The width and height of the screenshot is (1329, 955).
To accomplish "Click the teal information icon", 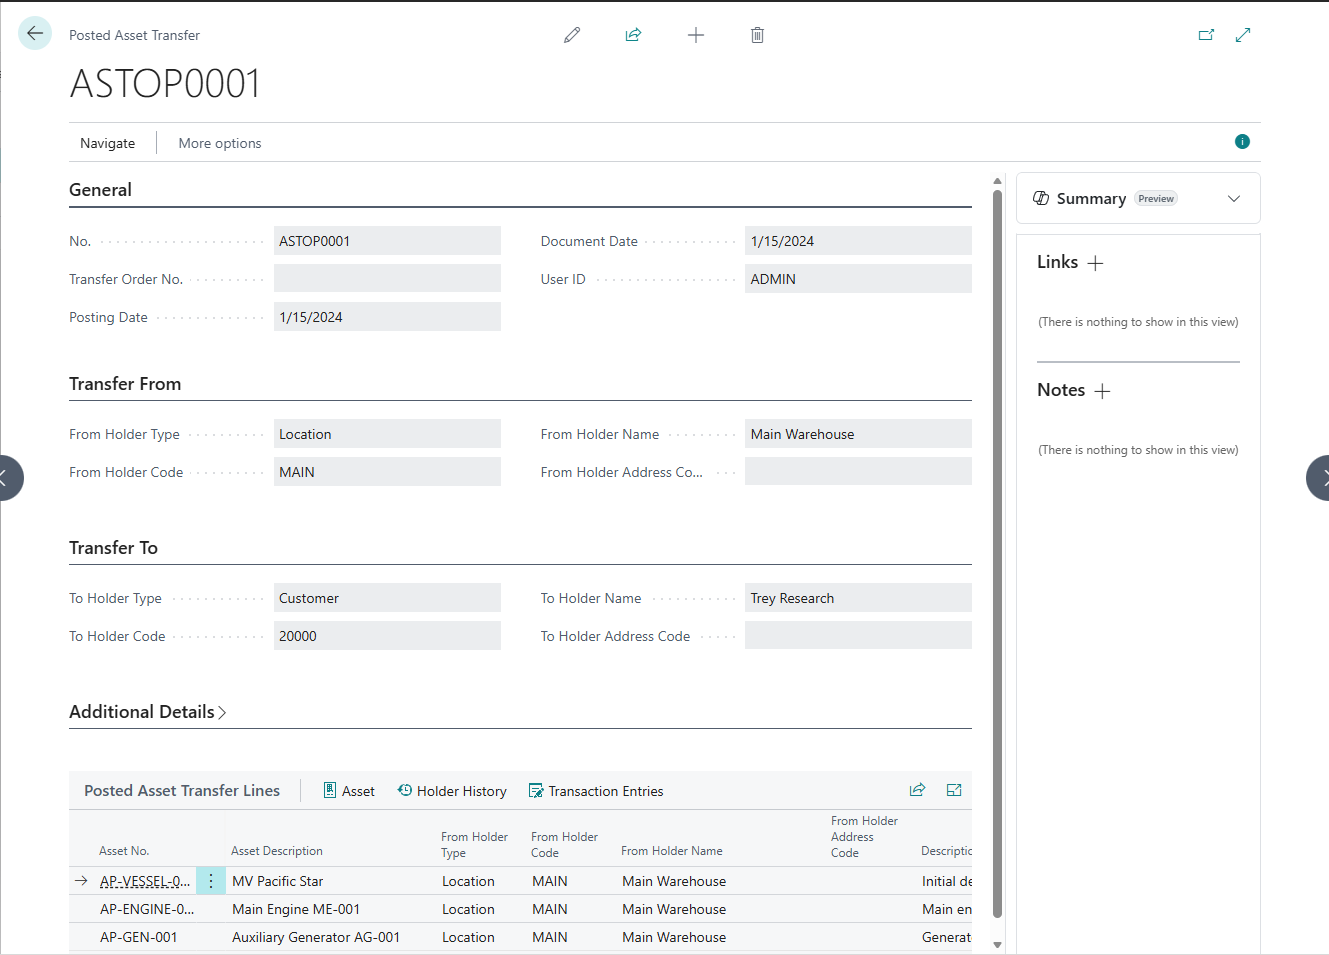I will coord(1242,142).
